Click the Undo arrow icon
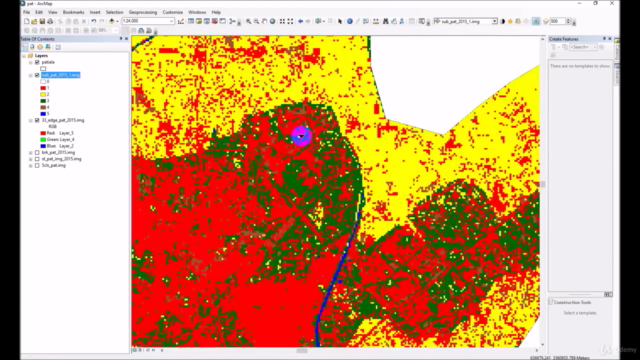The width and height of the screenshot is (640, 360). [94, 21]
